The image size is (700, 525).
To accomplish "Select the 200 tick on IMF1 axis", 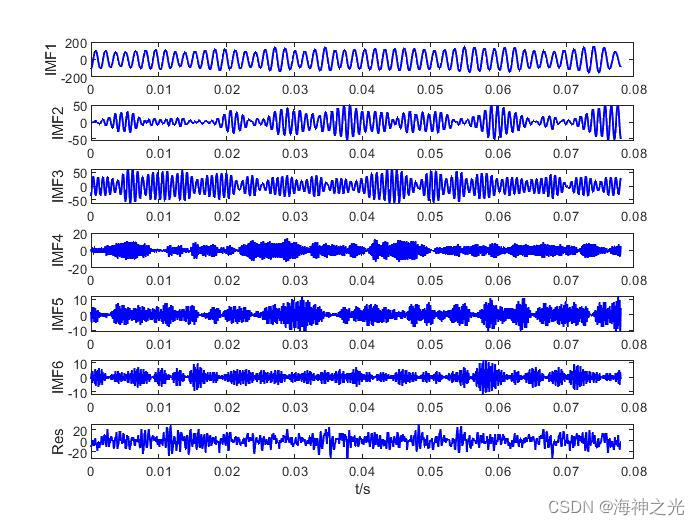I will tap(76, 44).
